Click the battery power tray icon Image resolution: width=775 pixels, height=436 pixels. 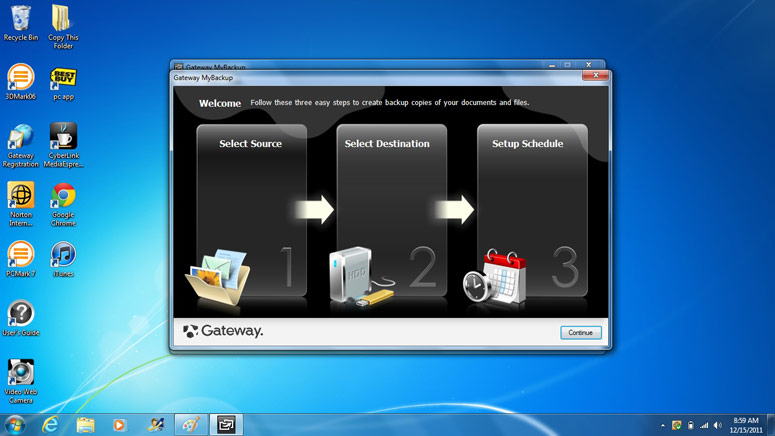point(691,425)
